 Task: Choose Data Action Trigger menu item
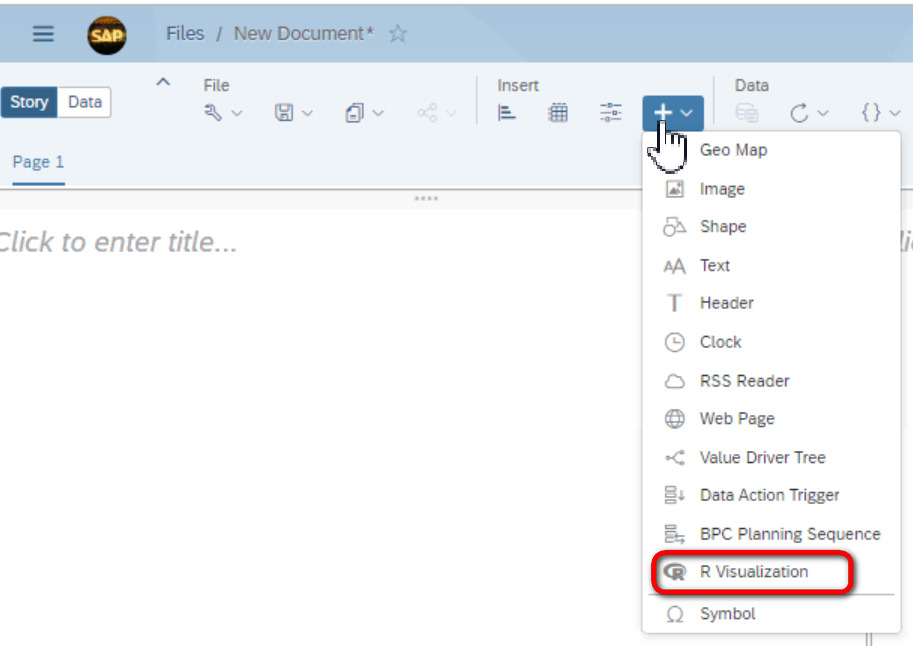pyautogui.click(x=772, y=495)
